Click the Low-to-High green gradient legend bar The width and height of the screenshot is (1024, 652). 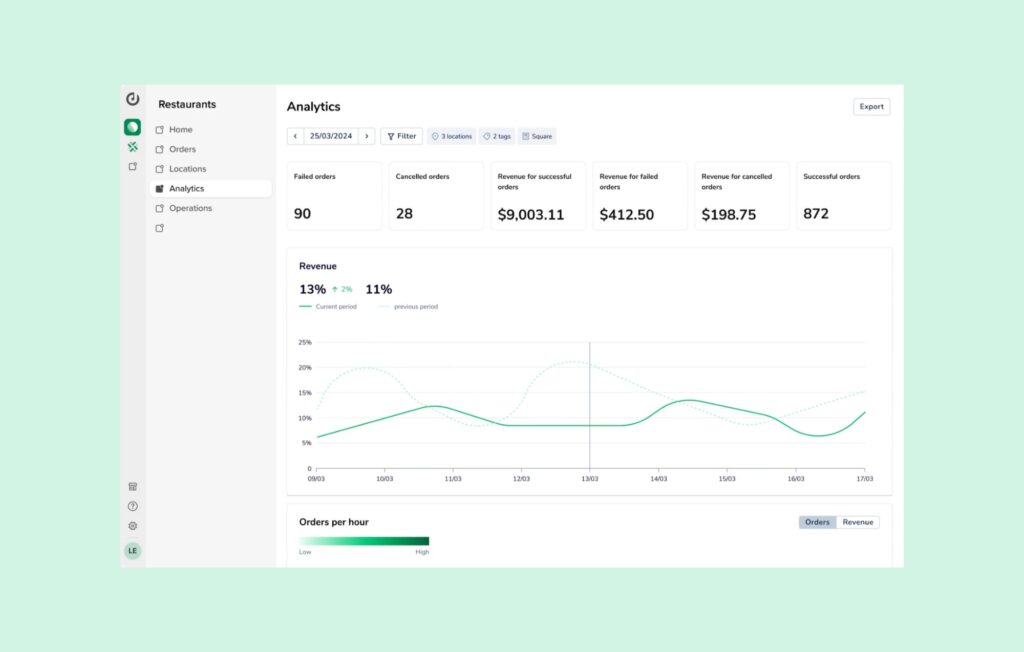364,541
